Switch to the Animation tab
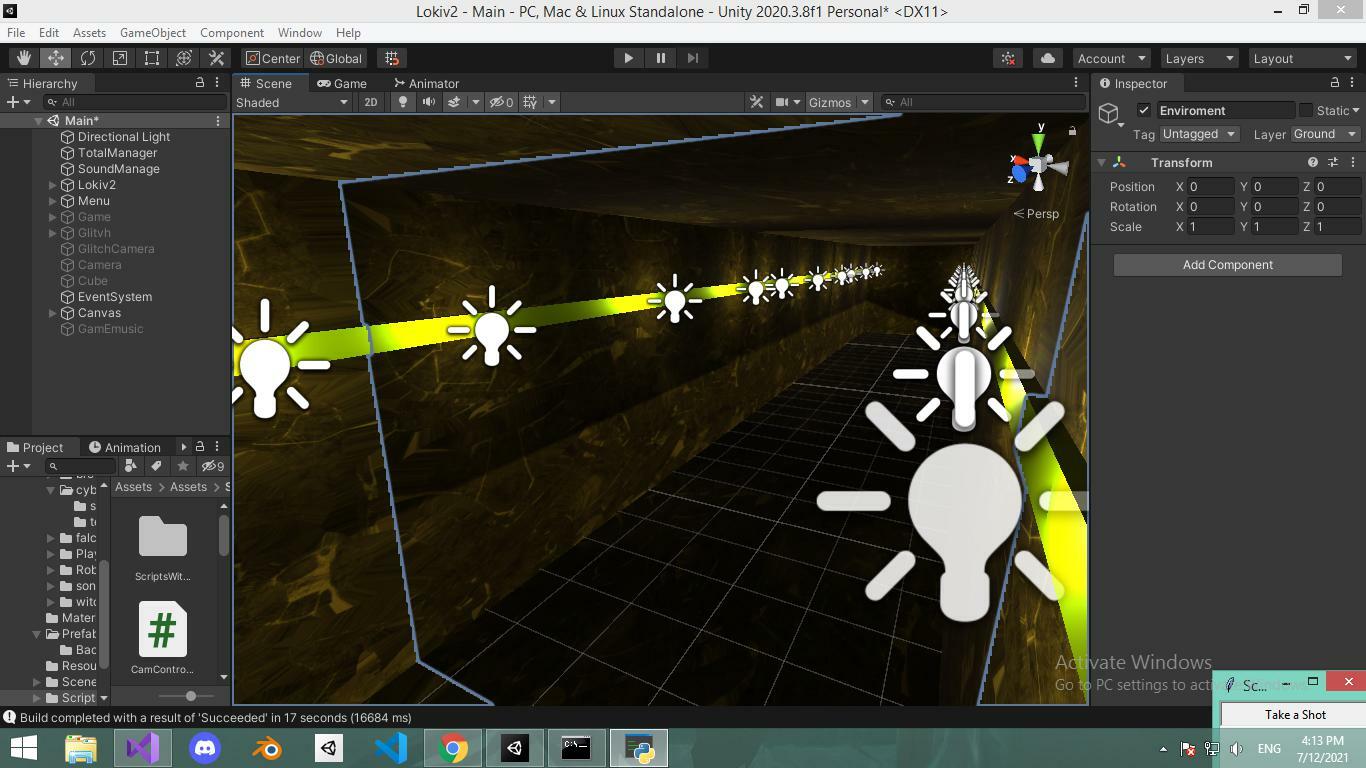 (125, 447)
